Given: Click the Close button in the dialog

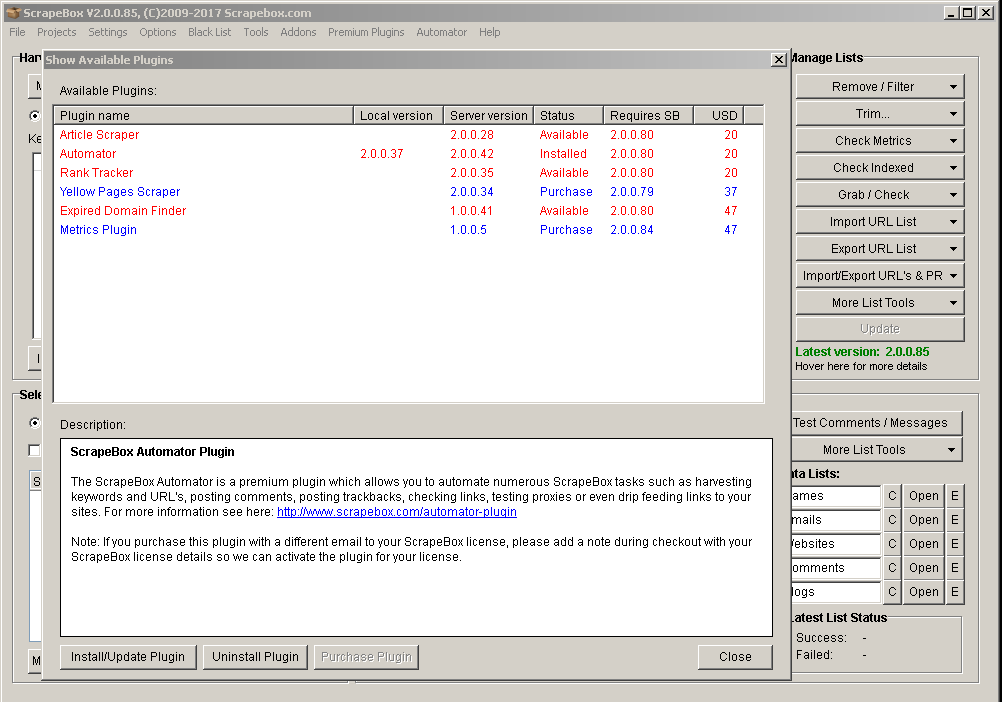Looking at the screenshot, I should [x=735, y=657].
